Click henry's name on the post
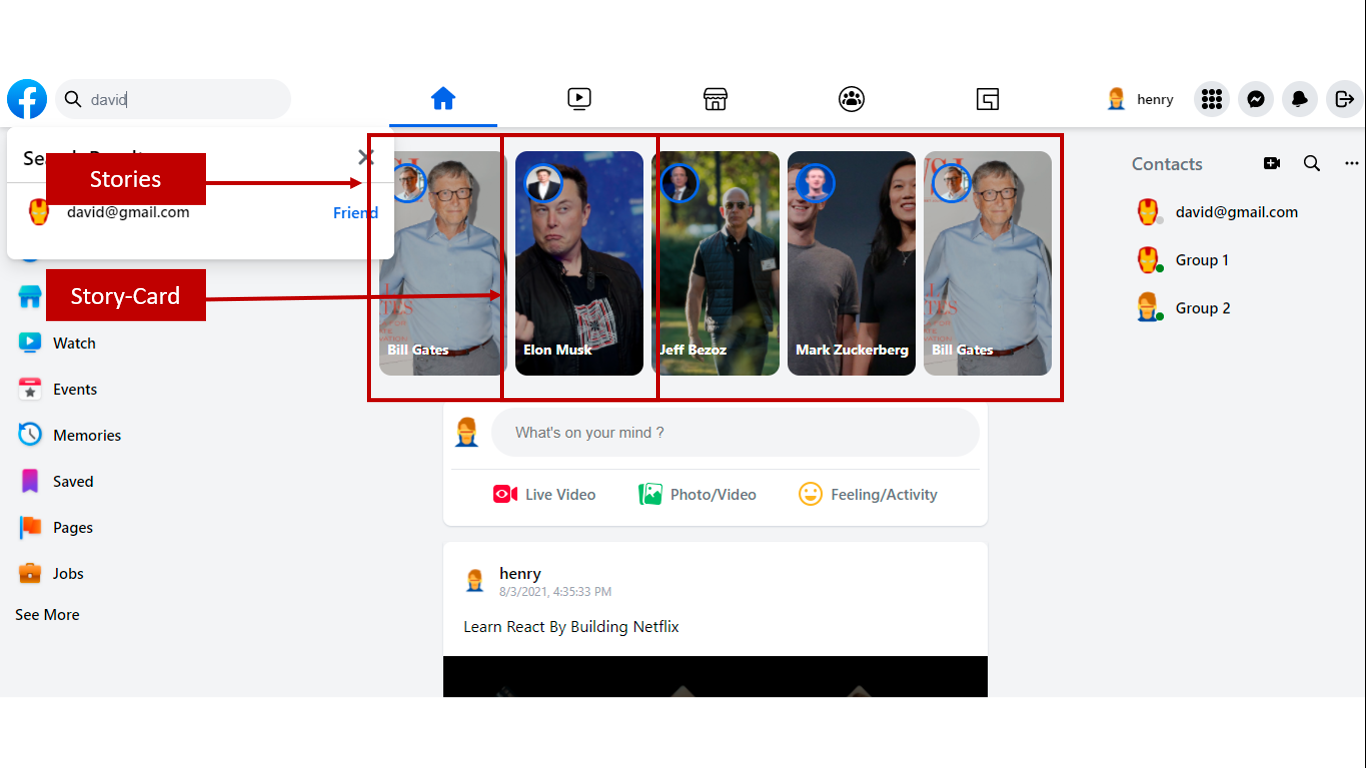 click(520, 574)
